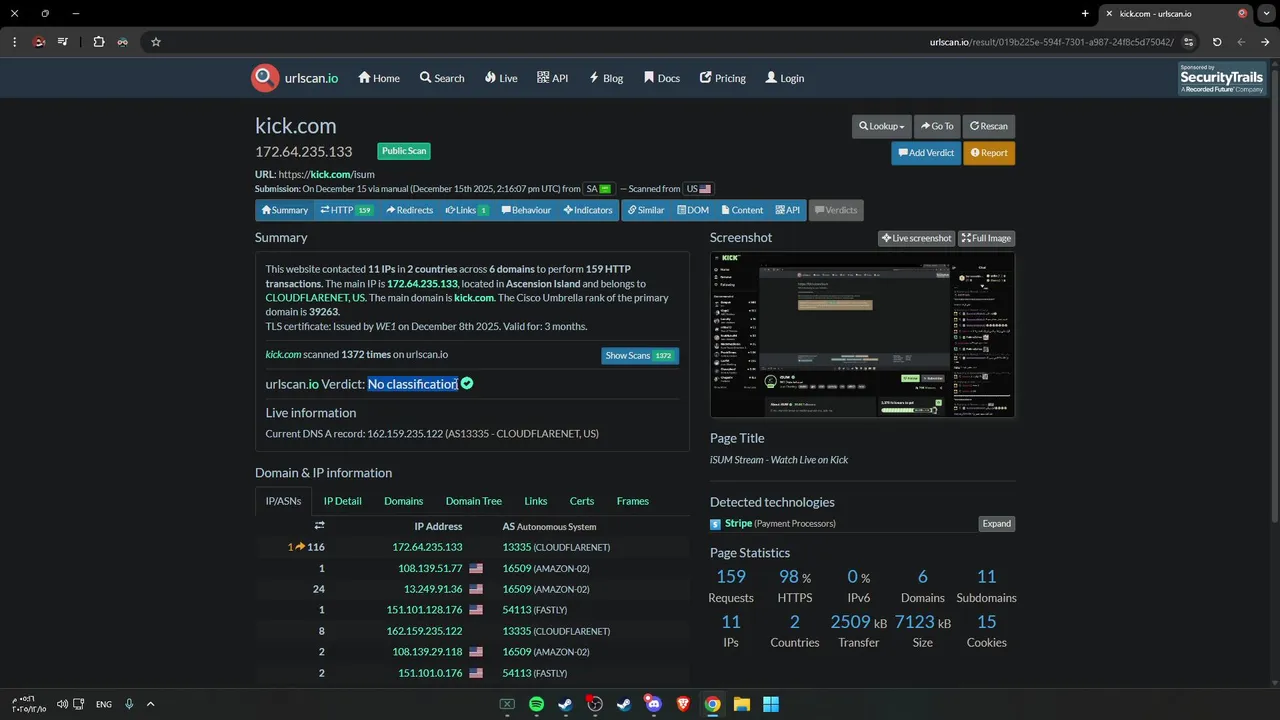The width and height of the screenshot is (1280, 720).
Task: Open the Similar tab
Action: (x=646, y=210)
